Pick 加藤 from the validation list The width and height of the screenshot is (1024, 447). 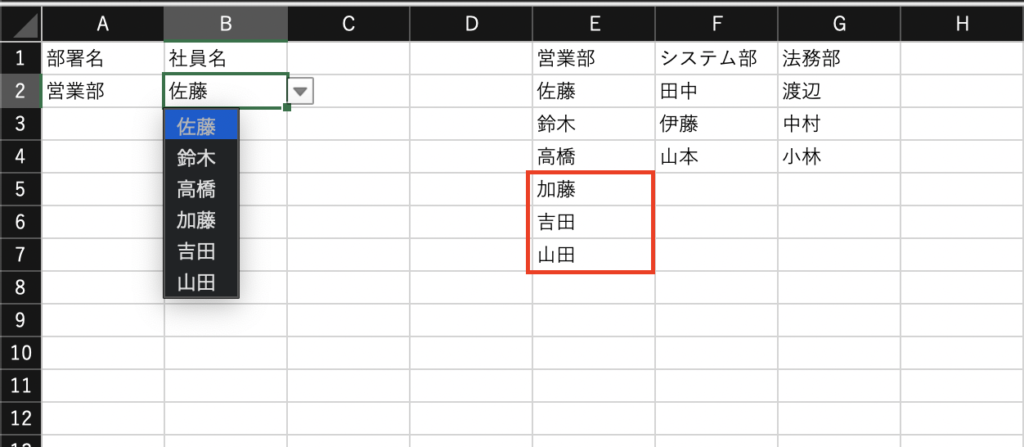200,220
